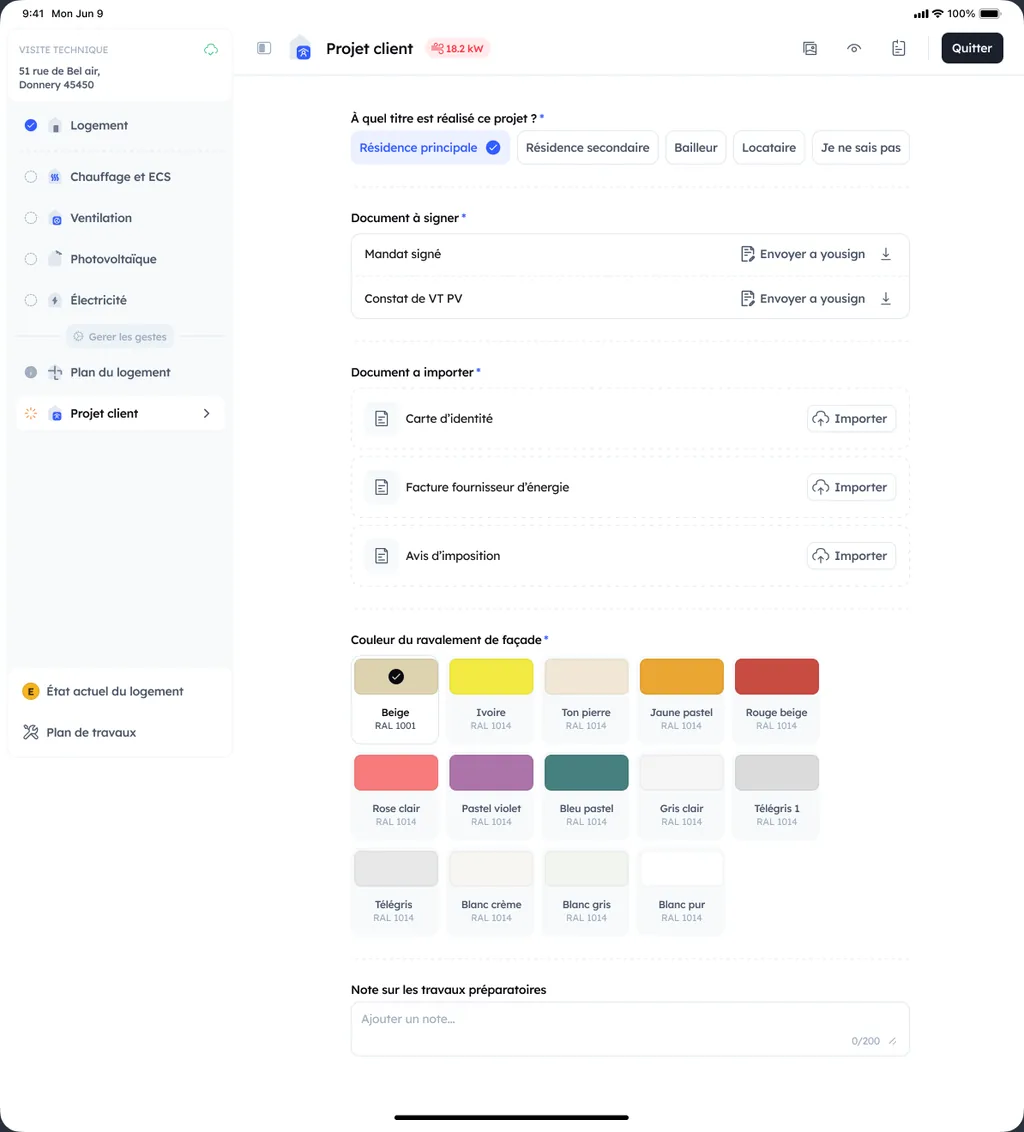Choose Résidence secondaire option

[x=587, y=147]
